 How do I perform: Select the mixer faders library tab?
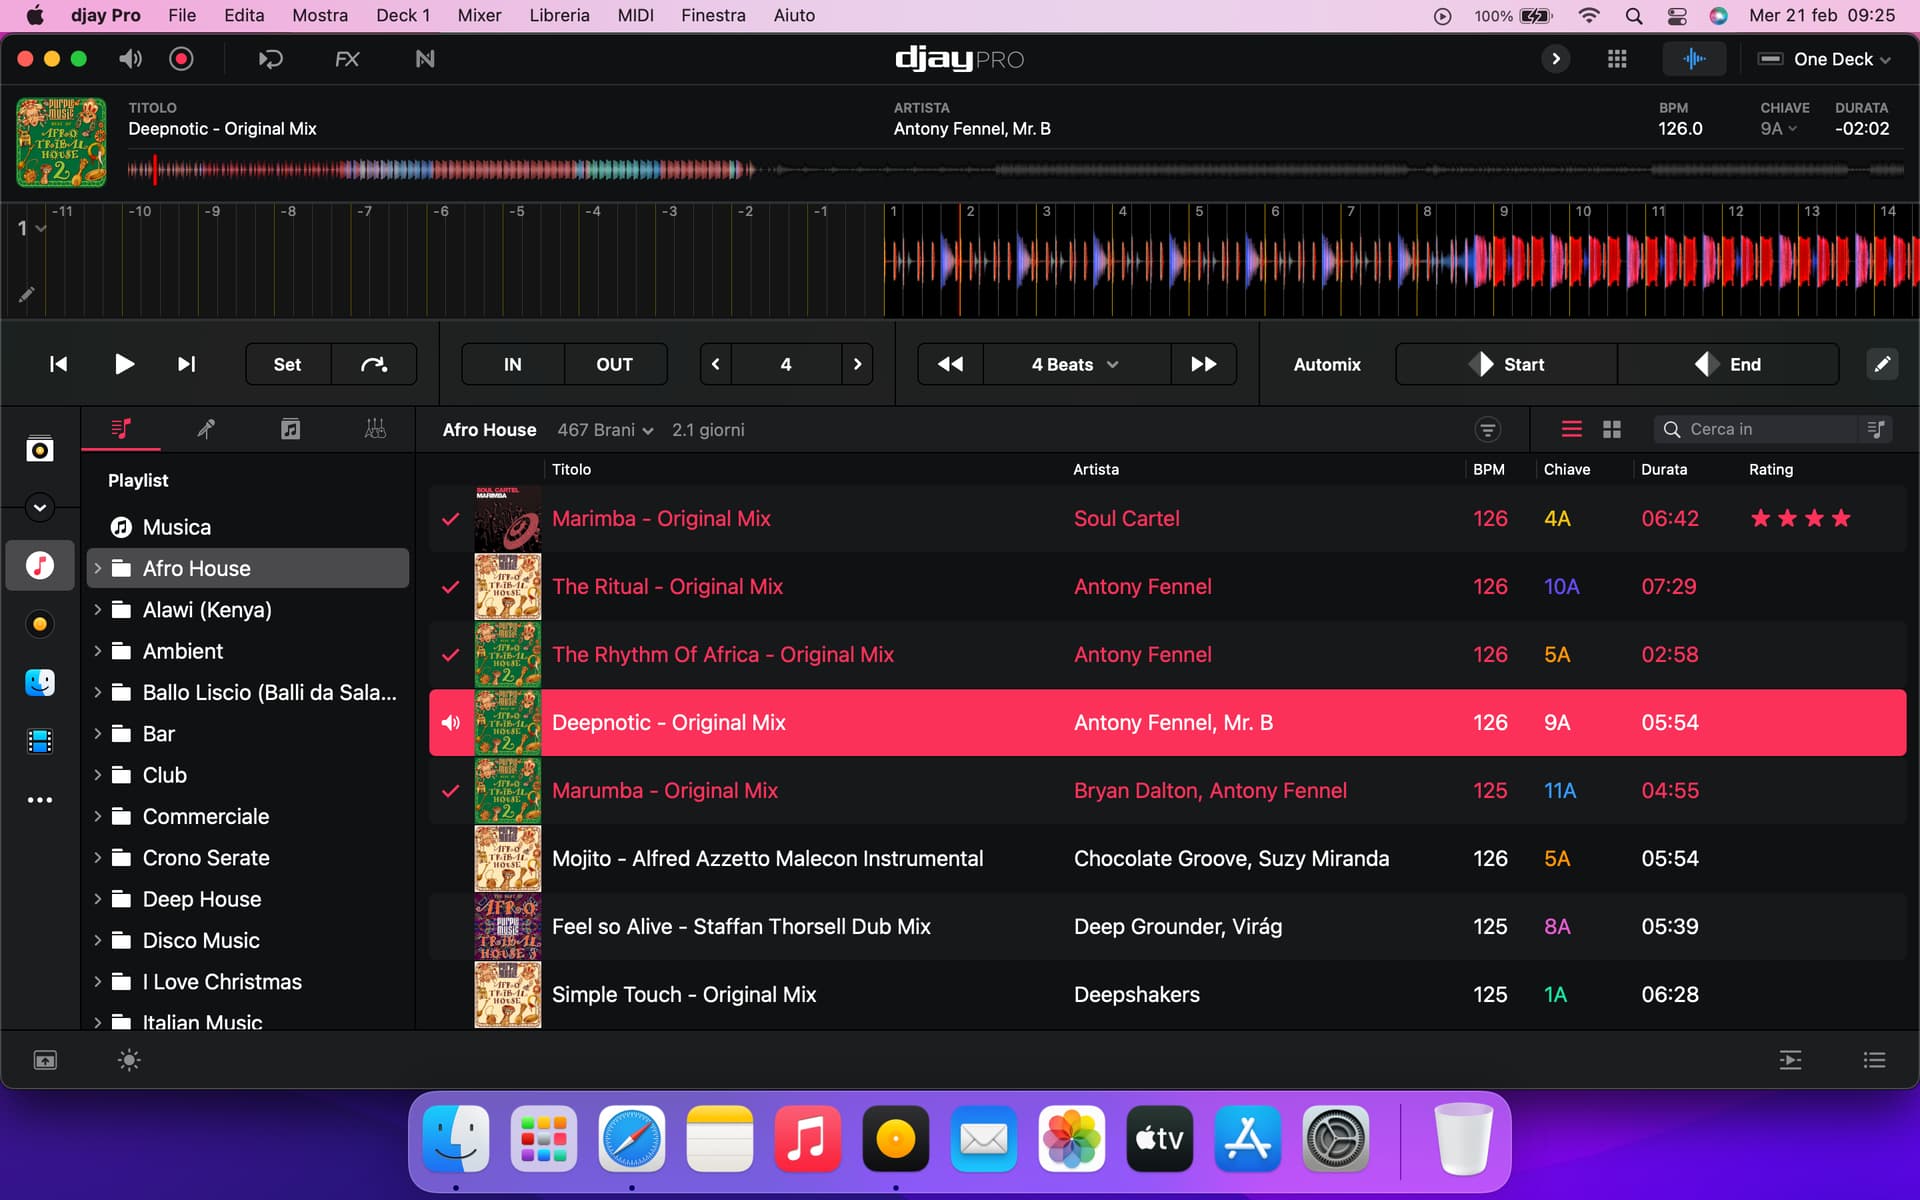click(x=375, y=429)
